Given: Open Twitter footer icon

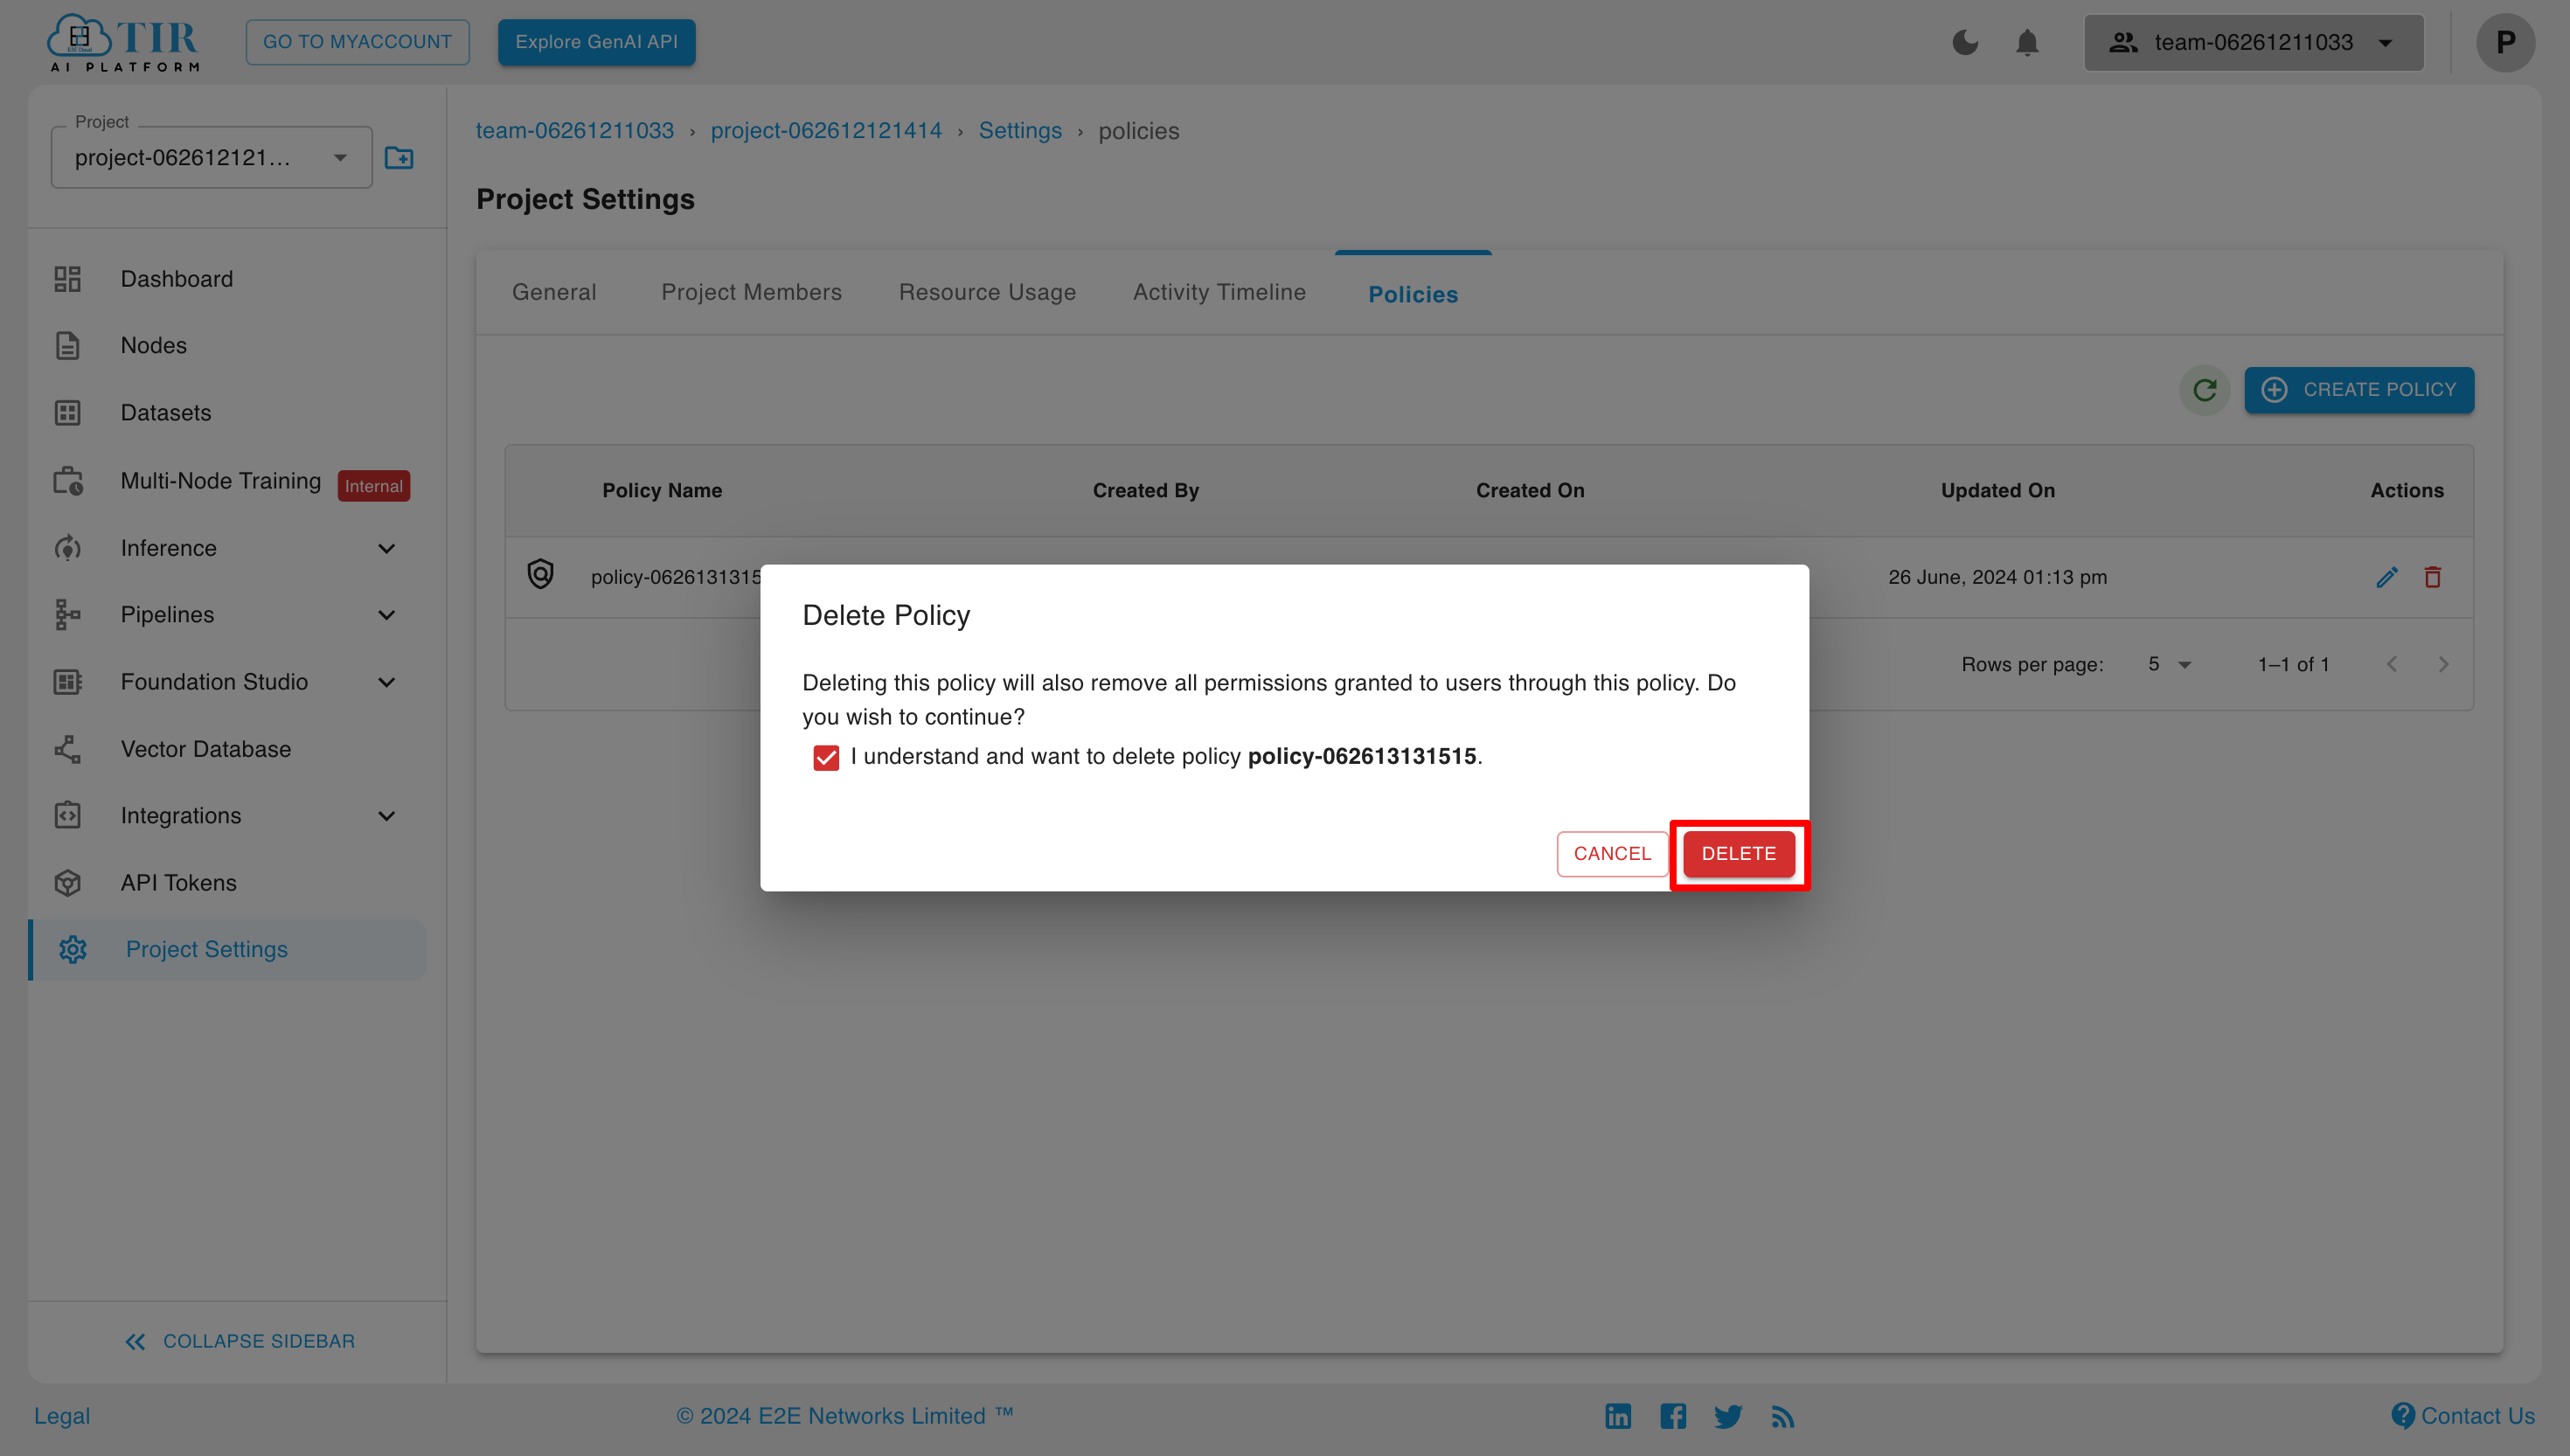Looking at the screenshot, I should pos(1728,1416).
